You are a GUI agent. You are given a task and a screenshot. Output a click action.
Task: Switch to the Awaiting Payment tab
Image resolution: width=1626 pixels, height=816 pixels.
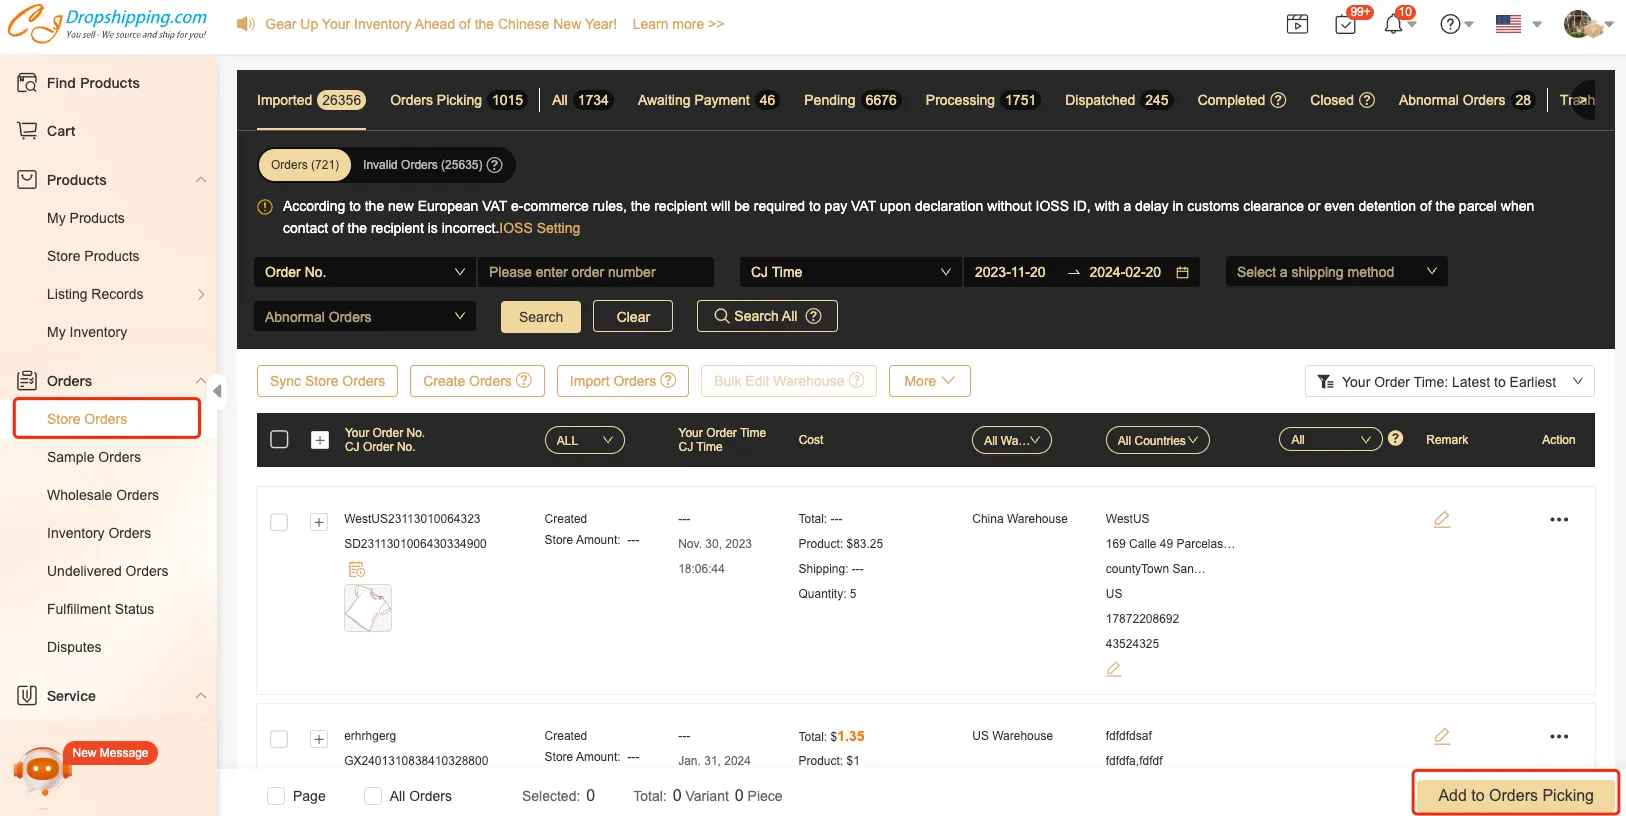[706, 100]
